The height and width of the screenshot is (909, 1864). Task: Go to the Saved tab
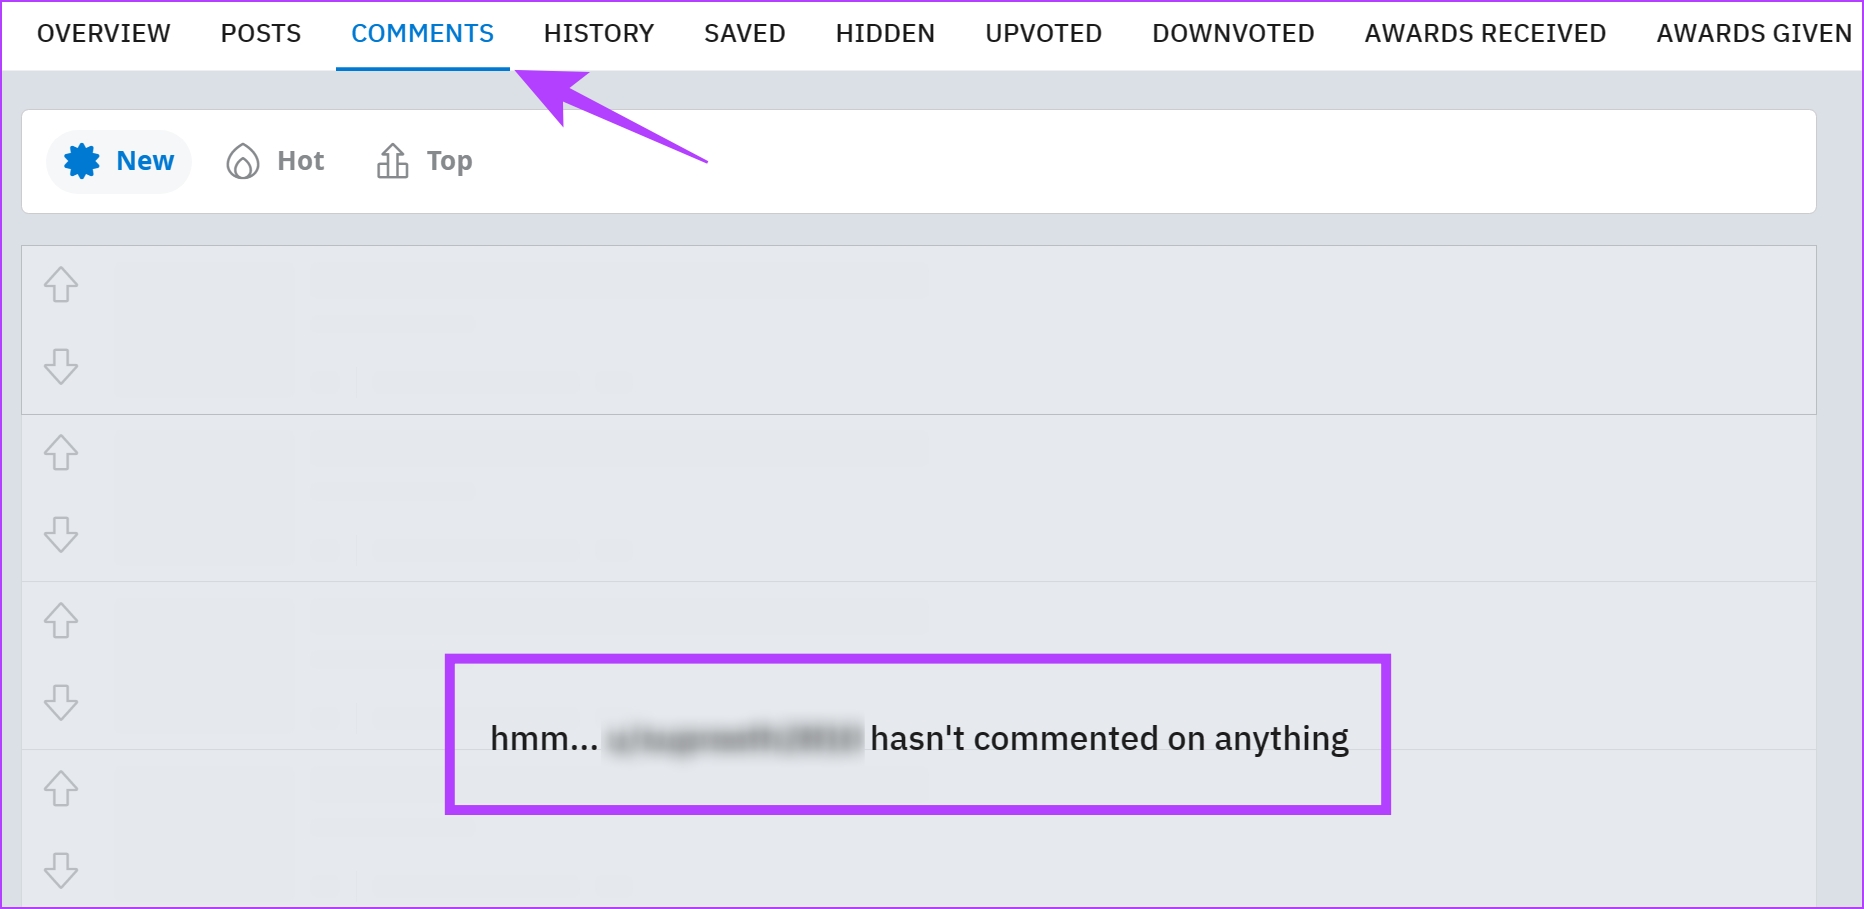coord(745,34)
